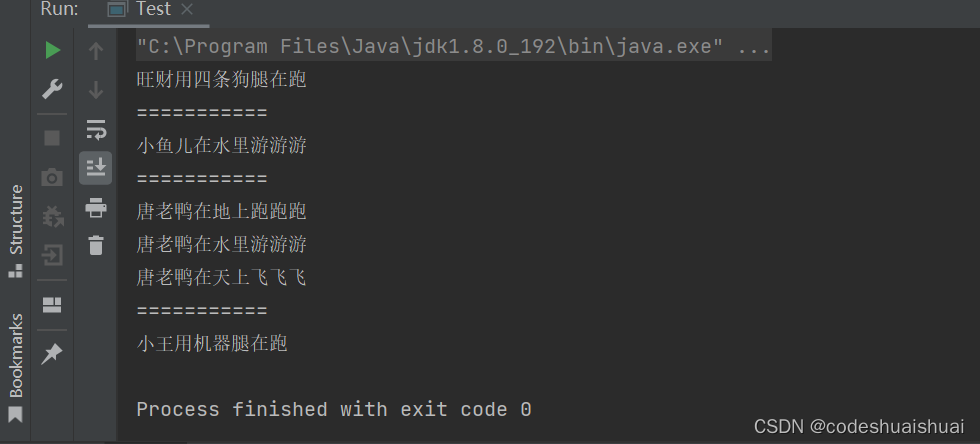Toggle soft-wrap for console output
This screenshot has height=444, width=980.
pos(96,129)
